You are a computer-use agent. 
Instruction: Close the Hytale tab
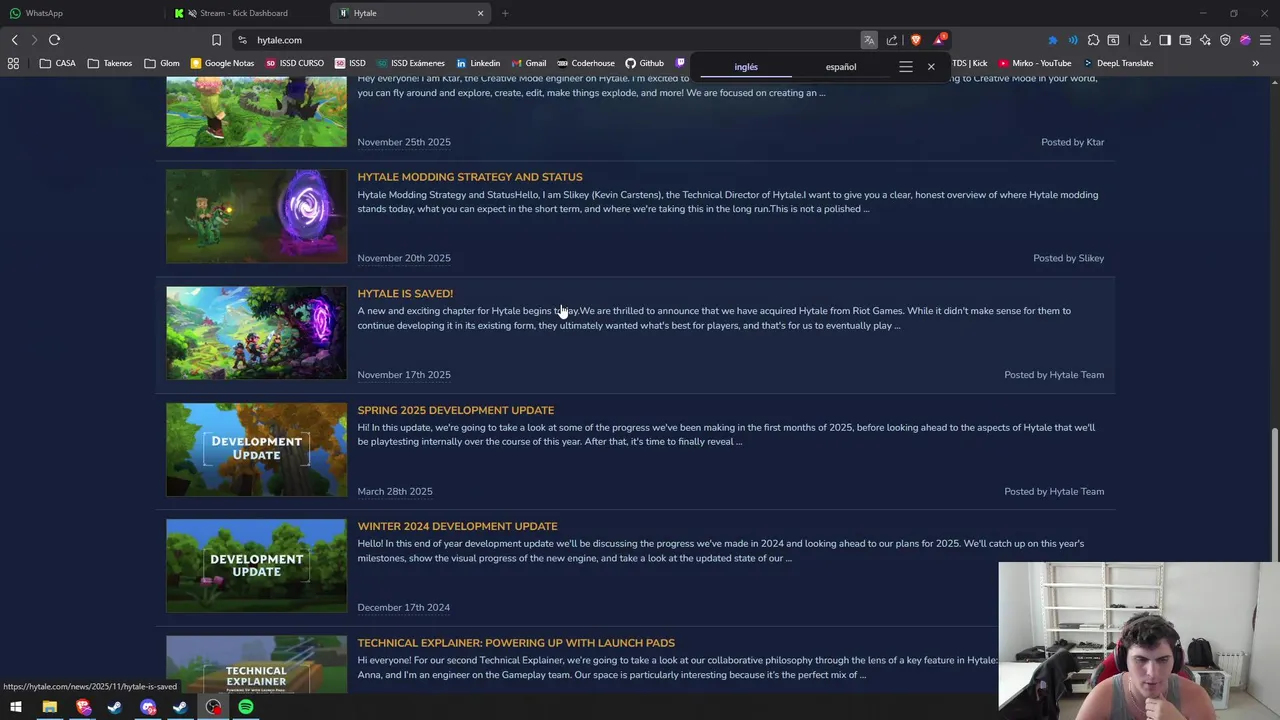click(x=480, y=13)
